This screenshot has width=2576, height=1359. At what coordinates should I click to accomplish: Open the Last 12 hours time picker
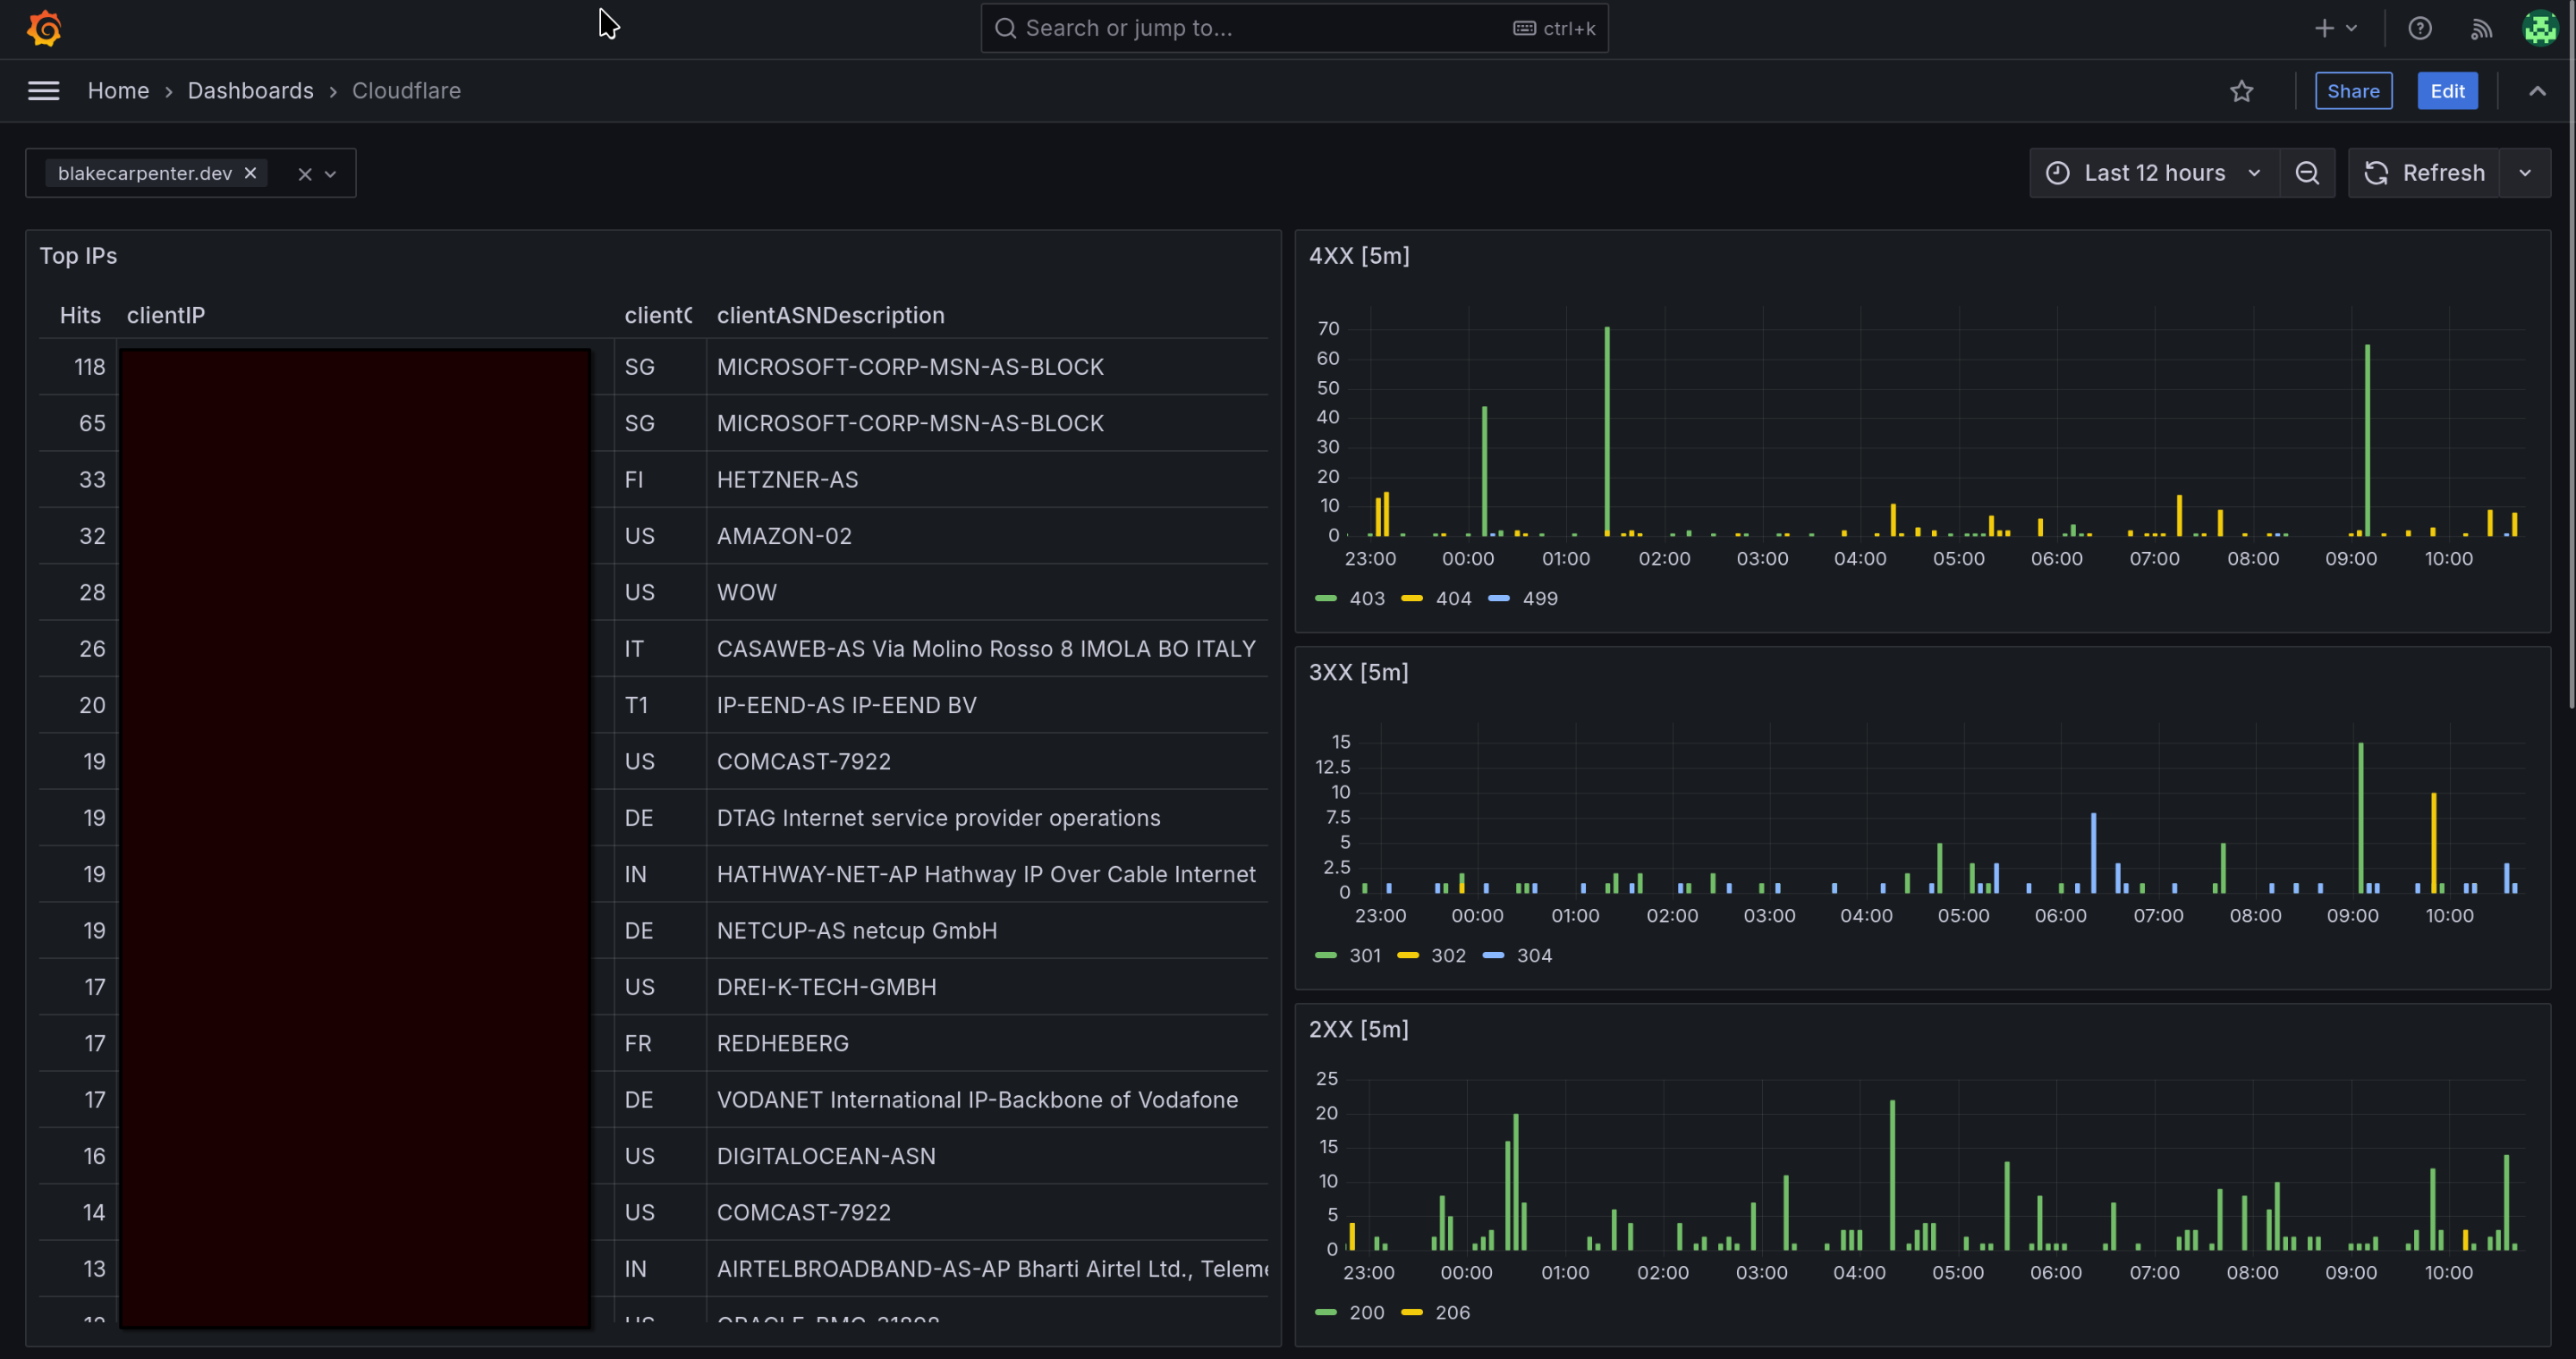2154,173
